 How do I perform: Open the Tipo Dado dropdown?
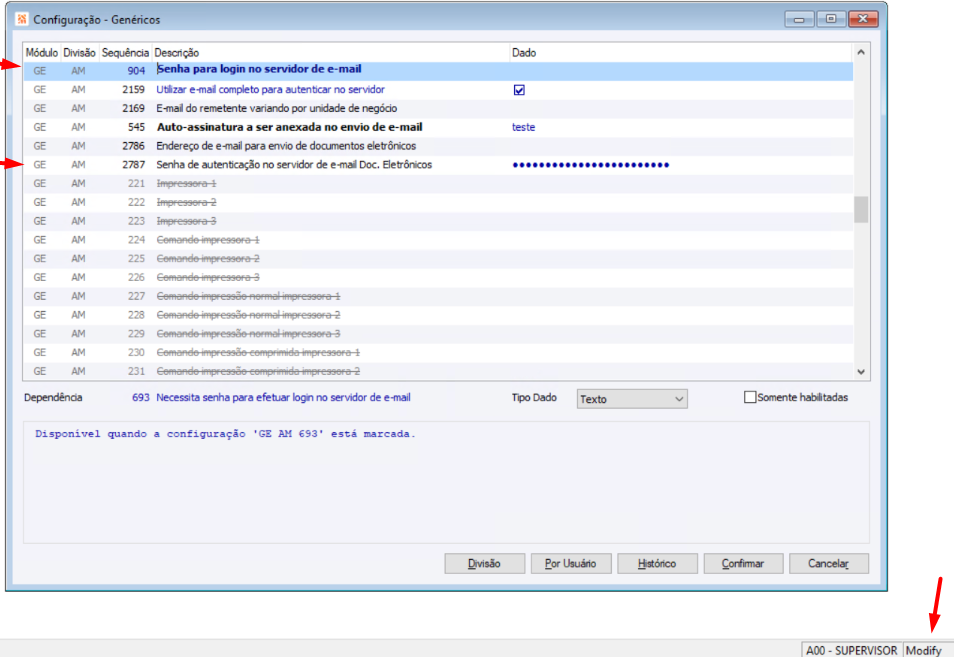pos(632,399)
